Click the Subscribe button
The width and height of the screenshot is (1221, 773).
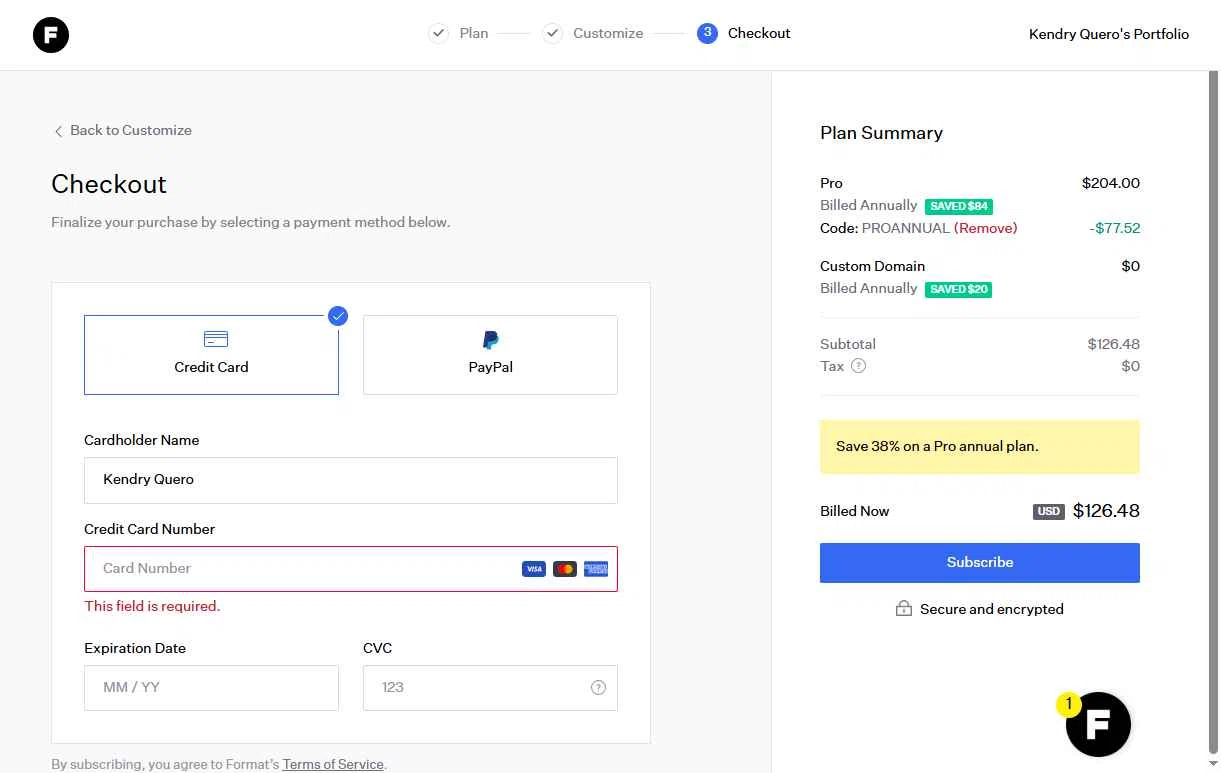click(x=980, y=562)
